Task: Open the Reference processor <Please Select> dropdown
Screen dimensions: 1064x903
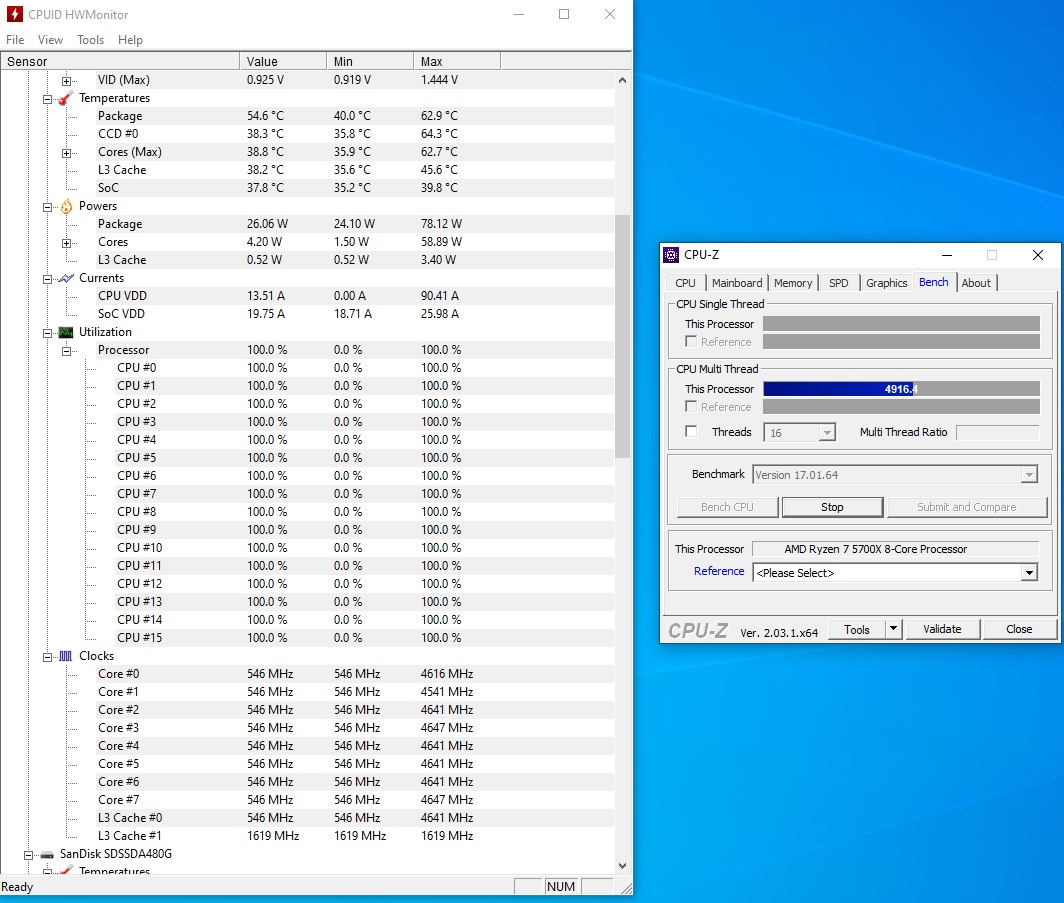Action: (1029, 573)
